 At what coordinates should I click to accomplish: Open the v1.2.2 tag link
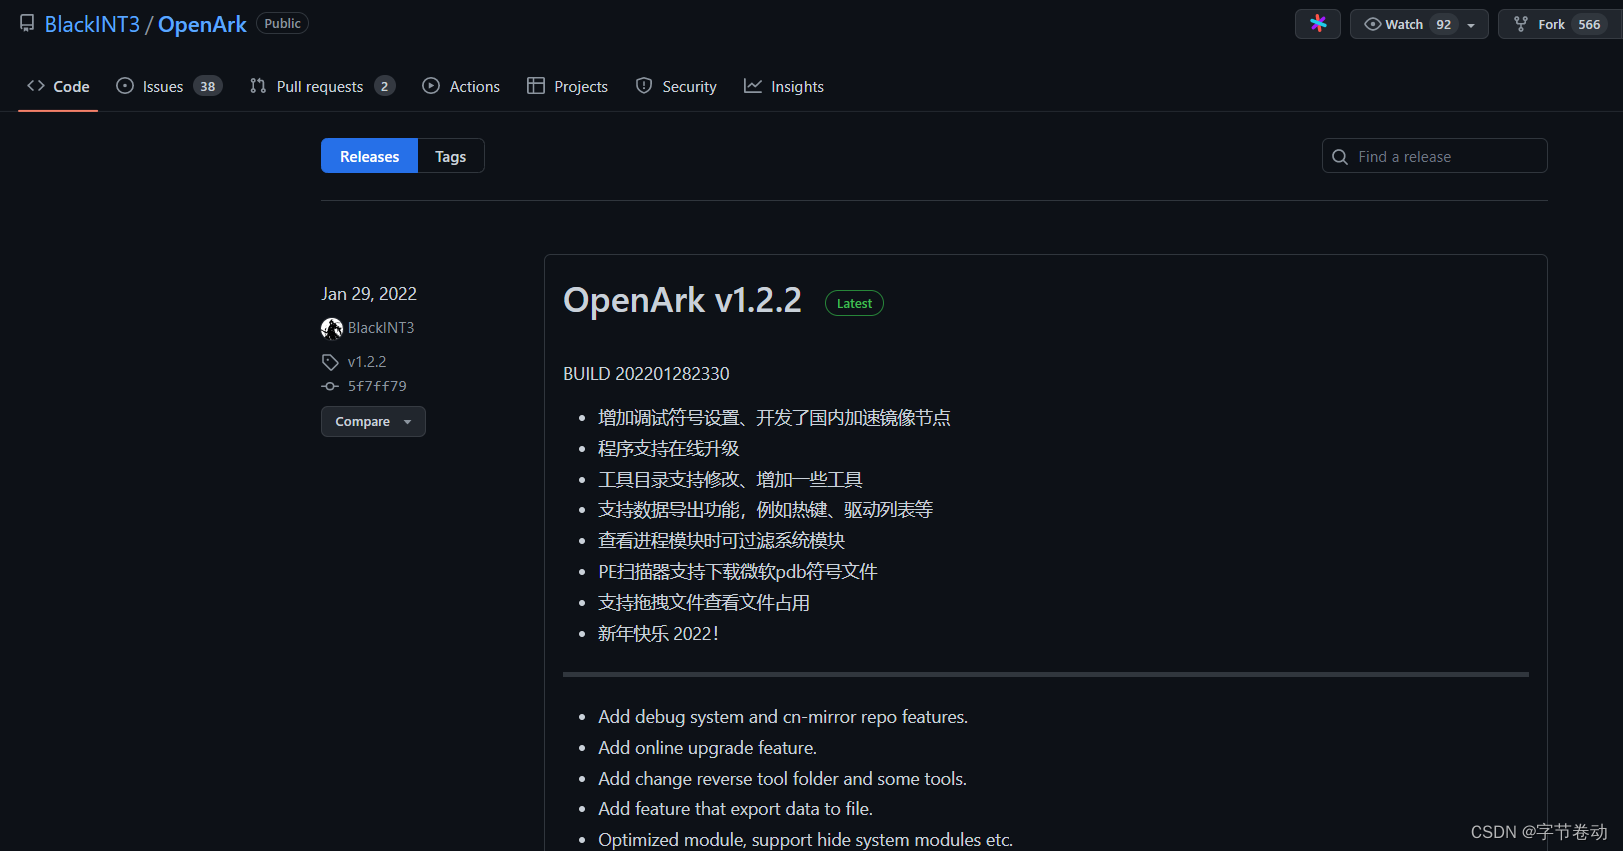coord(367,362)
